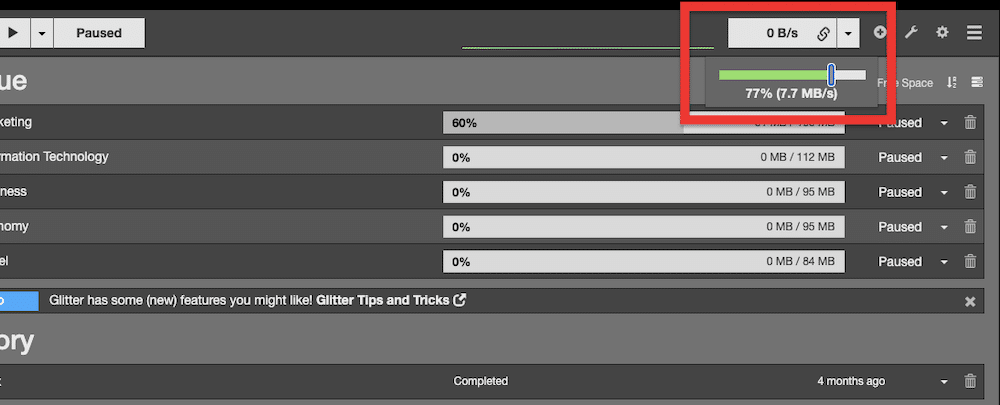This screenshot has height=405, width=1000.
Task: Expand the dropdown arrow next to play button
Action: coord(42,33)
